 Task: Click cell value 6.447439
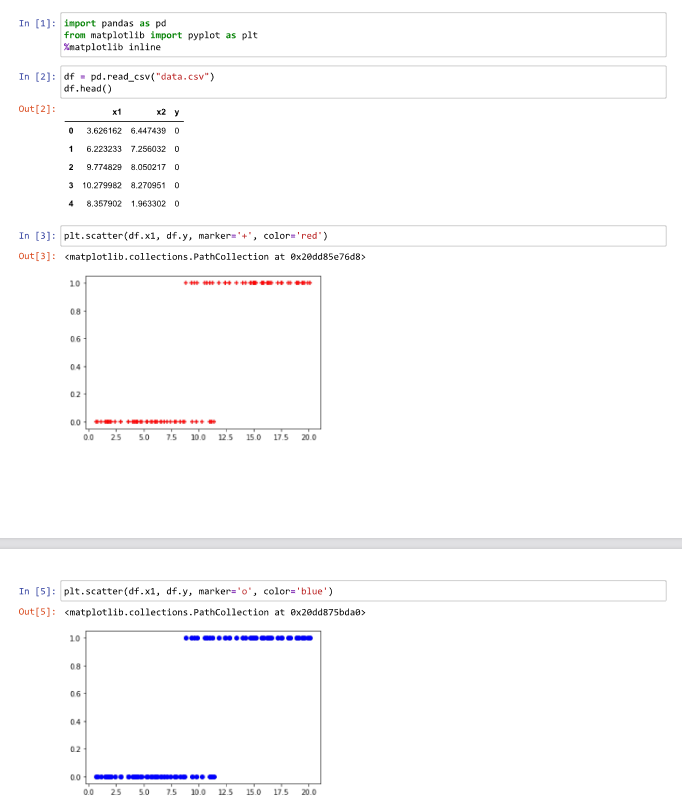(148, 131)
